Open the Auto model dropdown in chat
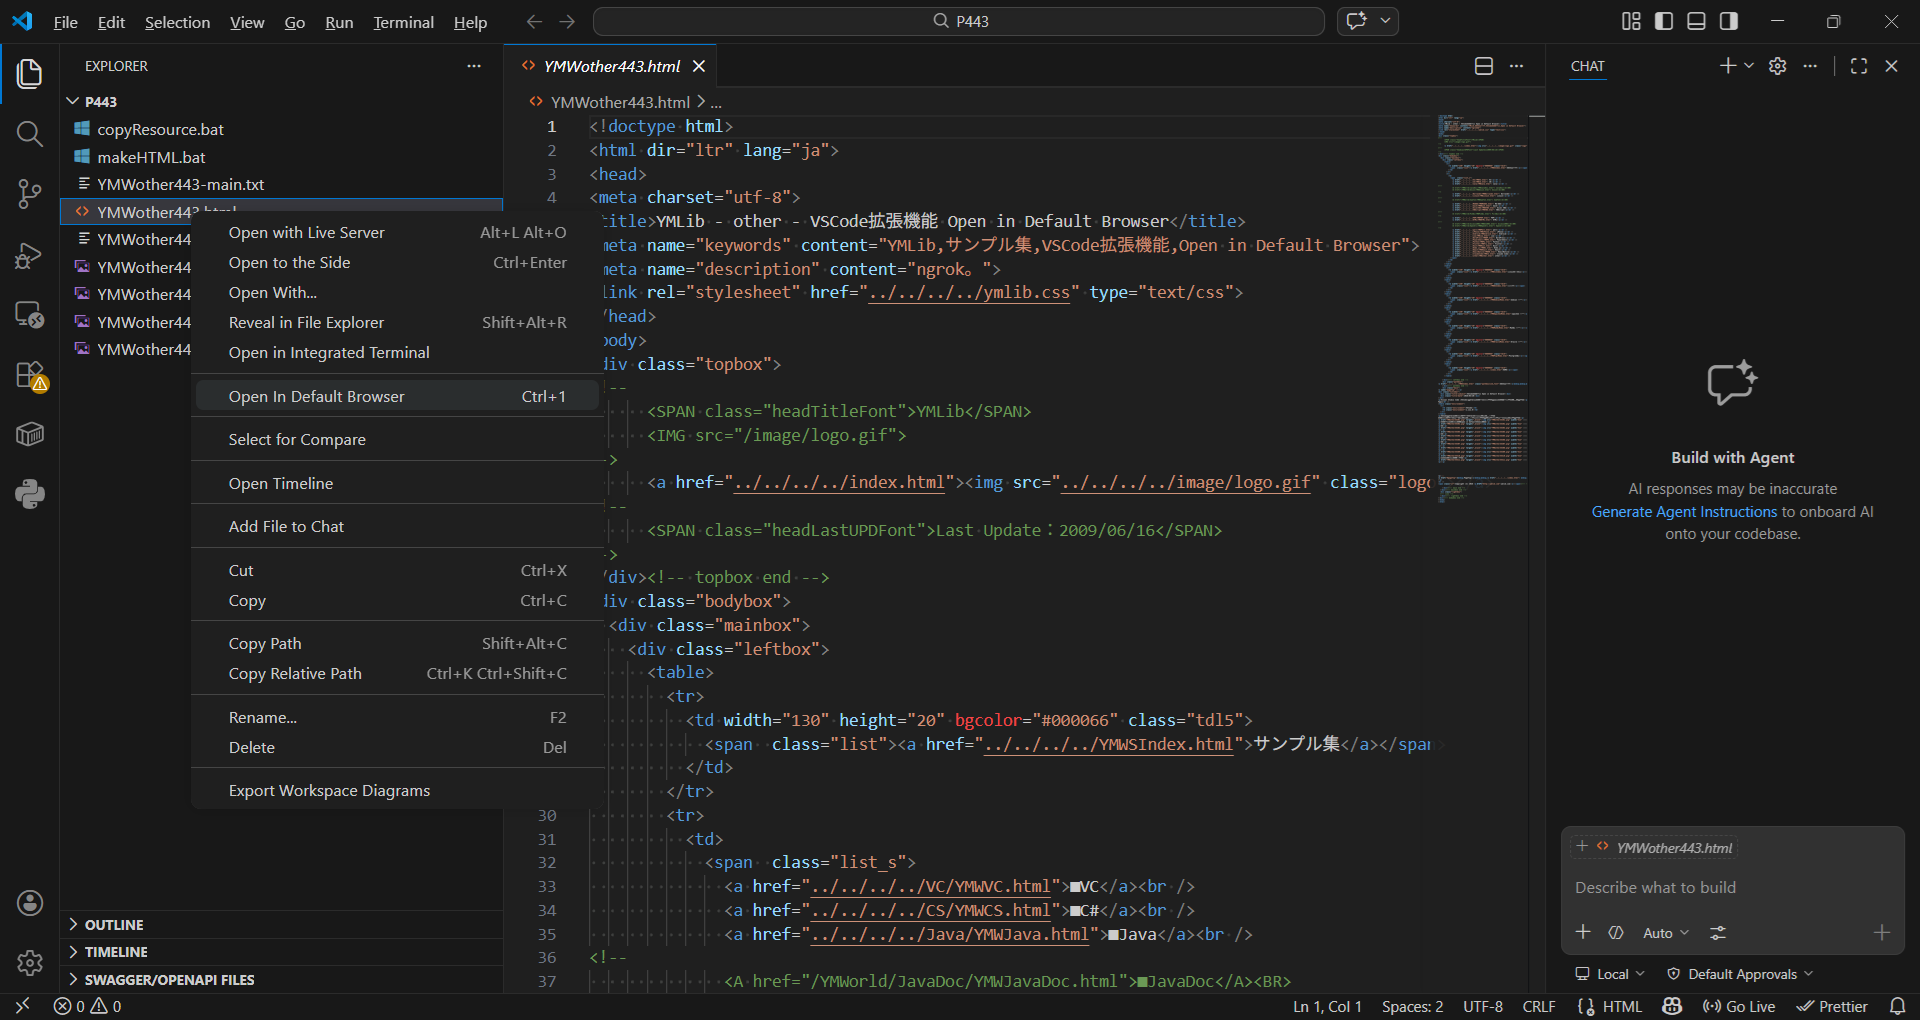1920x1020 pixels. 1665,933
